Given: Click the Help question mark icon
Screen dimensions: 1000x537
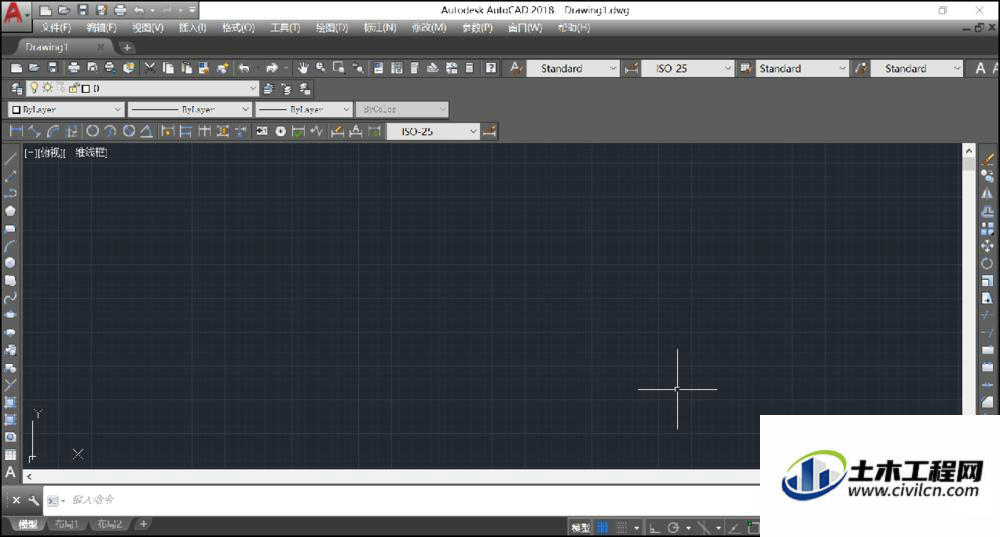Looking at the screenshot, I should pyautogui.click(x=490, y=68).
